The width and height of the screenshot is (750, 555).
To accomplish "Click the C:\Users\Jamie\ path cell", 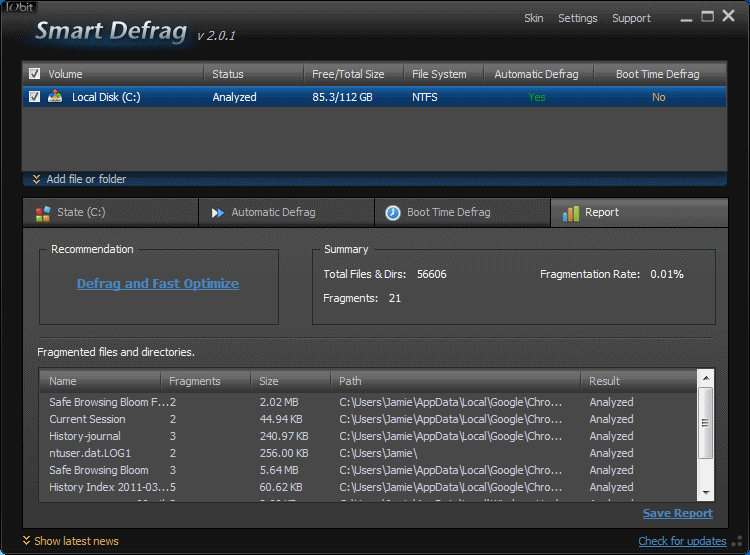I will [378, 453].
